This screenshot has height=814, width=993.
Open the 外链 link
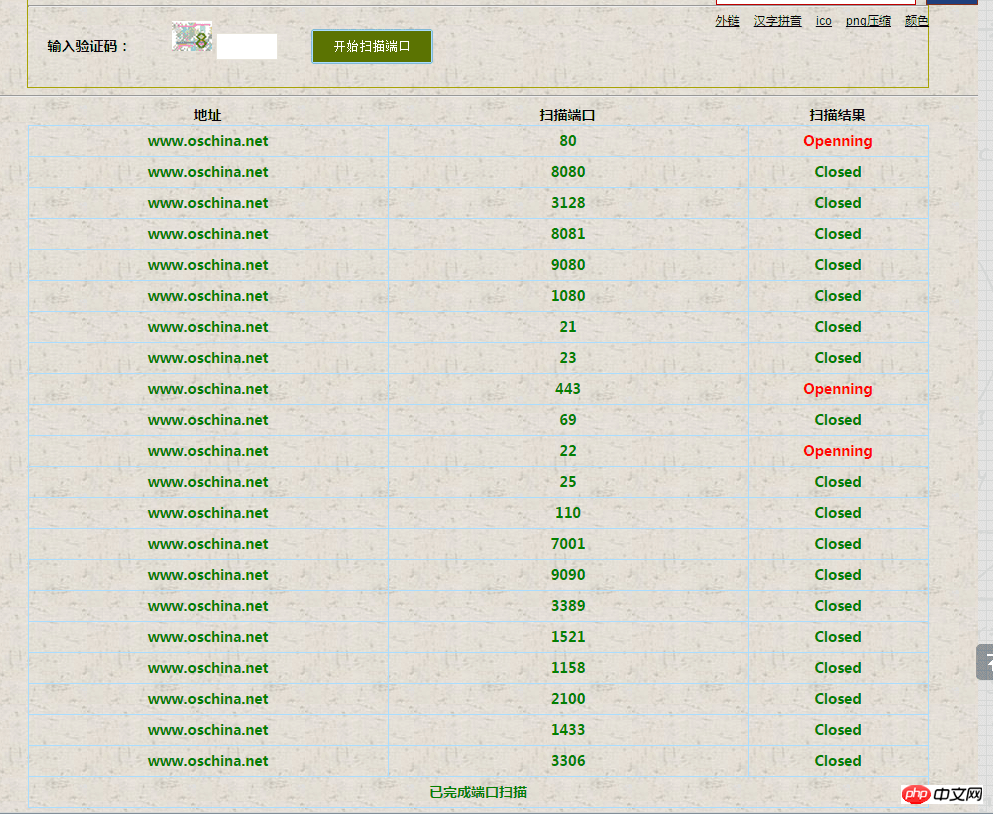727,21
